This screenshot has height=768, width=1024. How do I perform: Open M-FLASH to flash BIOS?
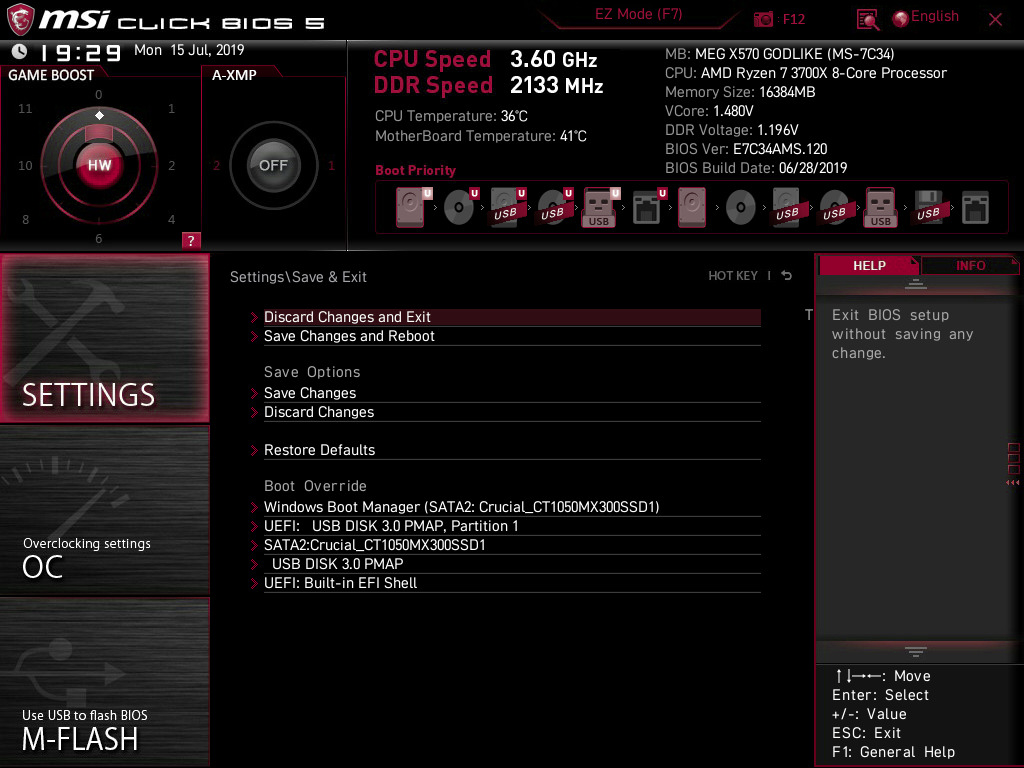(104, 682)
